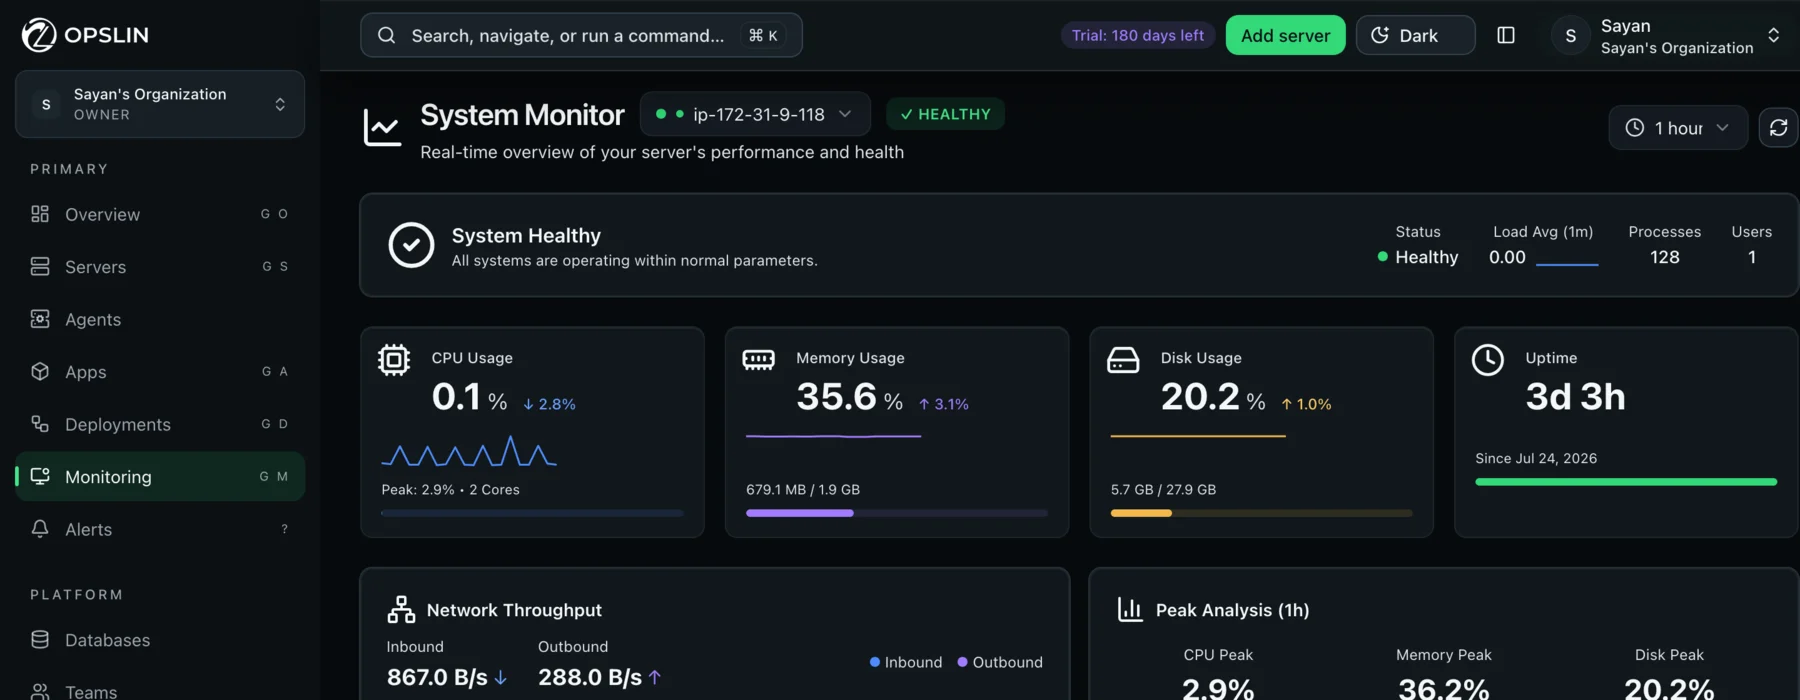Viewport: 1800px width, 700px height.
Task: Click the "Peak: 2.9% • 2 Cores" text
Action: tap(450, 489)
